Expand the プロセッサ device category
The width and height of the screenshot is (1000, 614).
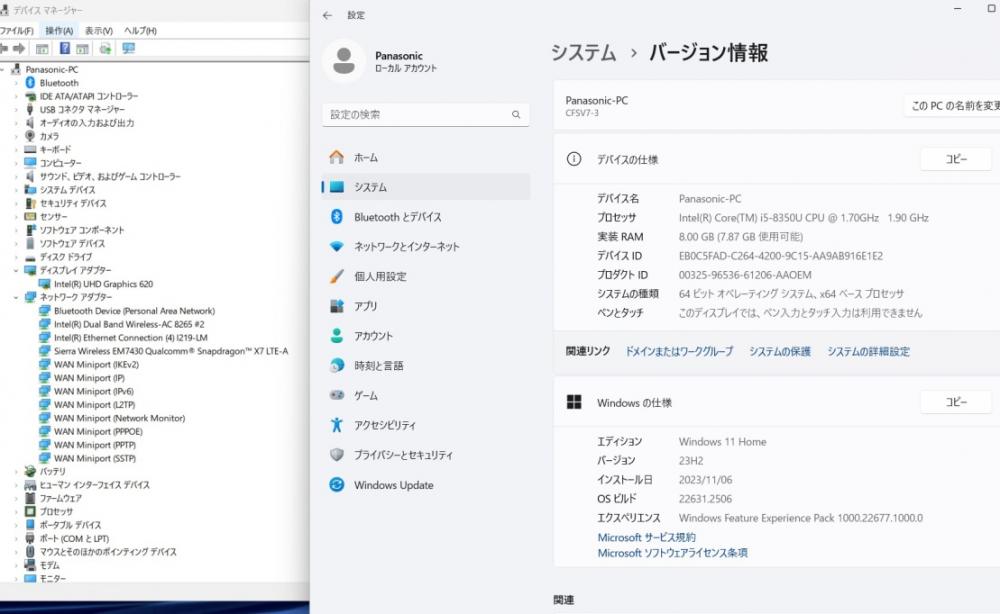click(16, 511)
